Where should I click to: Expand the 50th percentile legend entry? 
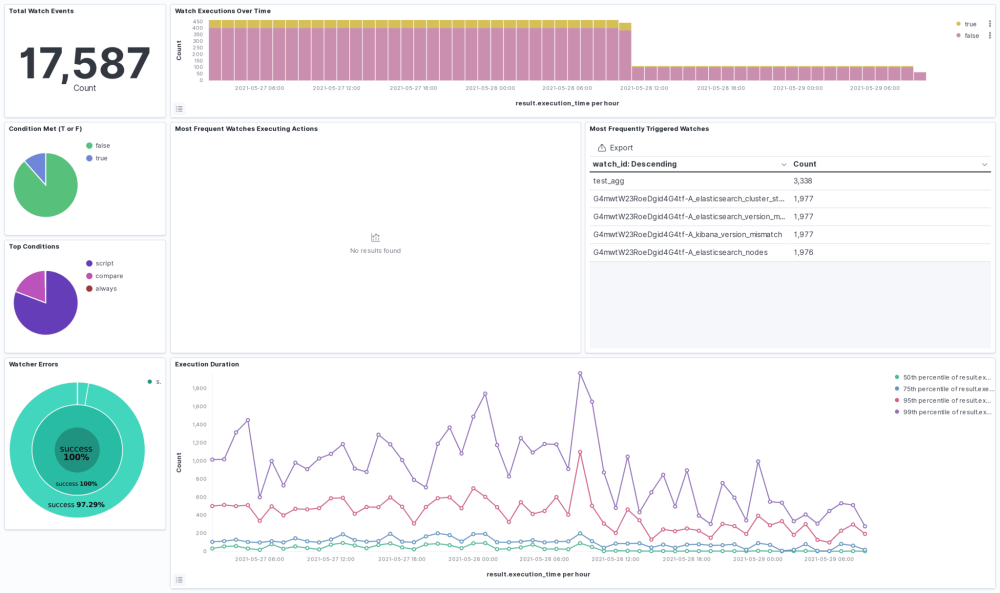tap(946, 377)
